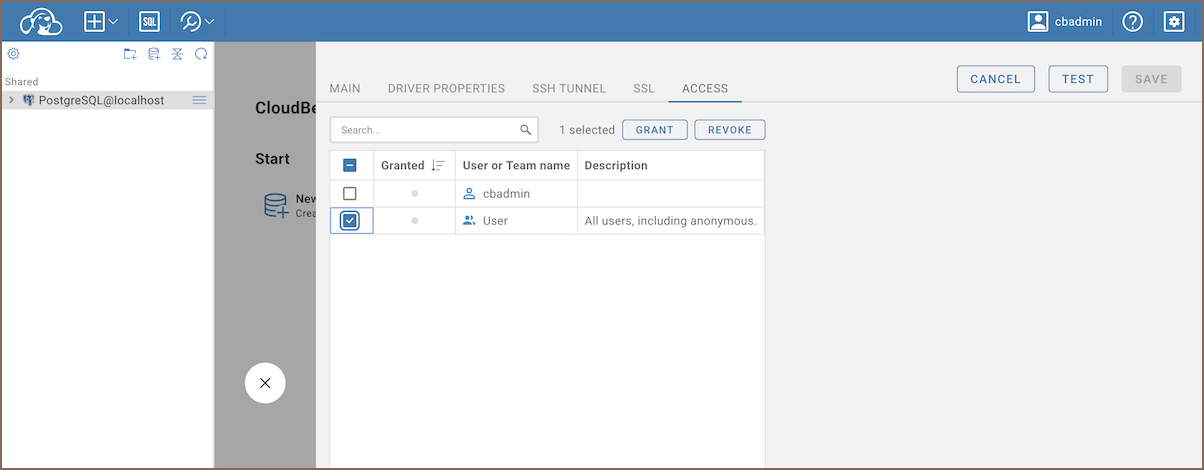The width and height of the screenshot is (1204, 470).
Task: Expand the PostgreSQL@localhost tree node
Action: [x=11, y=100]
